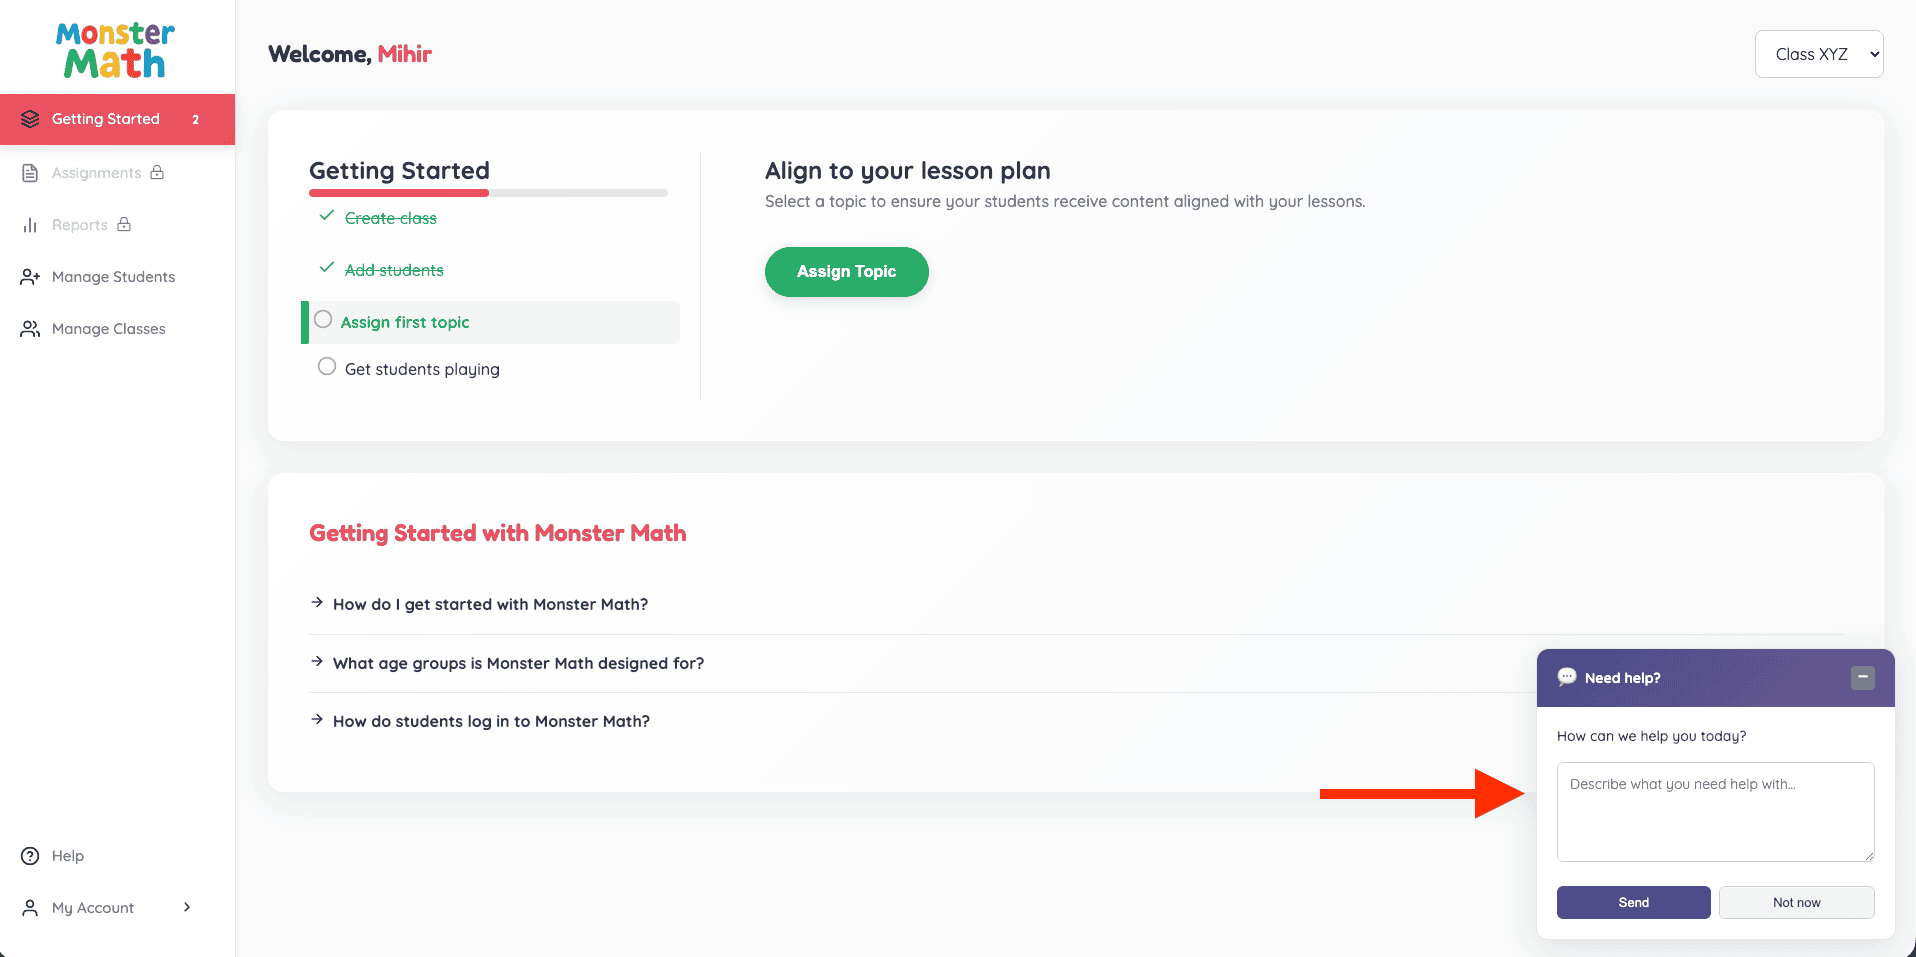
Task: Select the Get students playing radio circle
Action: click(x=327, y=367)
